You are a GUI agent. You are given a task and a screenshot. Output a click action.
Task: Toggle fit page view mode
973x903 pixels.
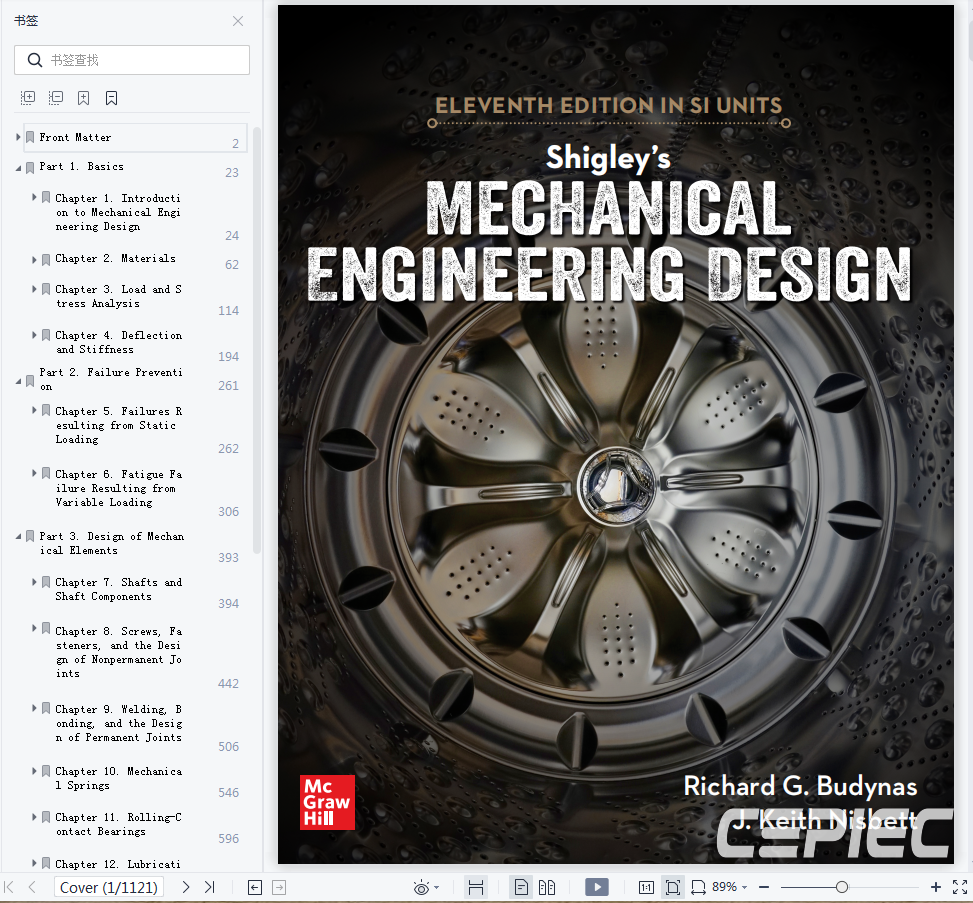pyautogui.click(x=672, y=887)
